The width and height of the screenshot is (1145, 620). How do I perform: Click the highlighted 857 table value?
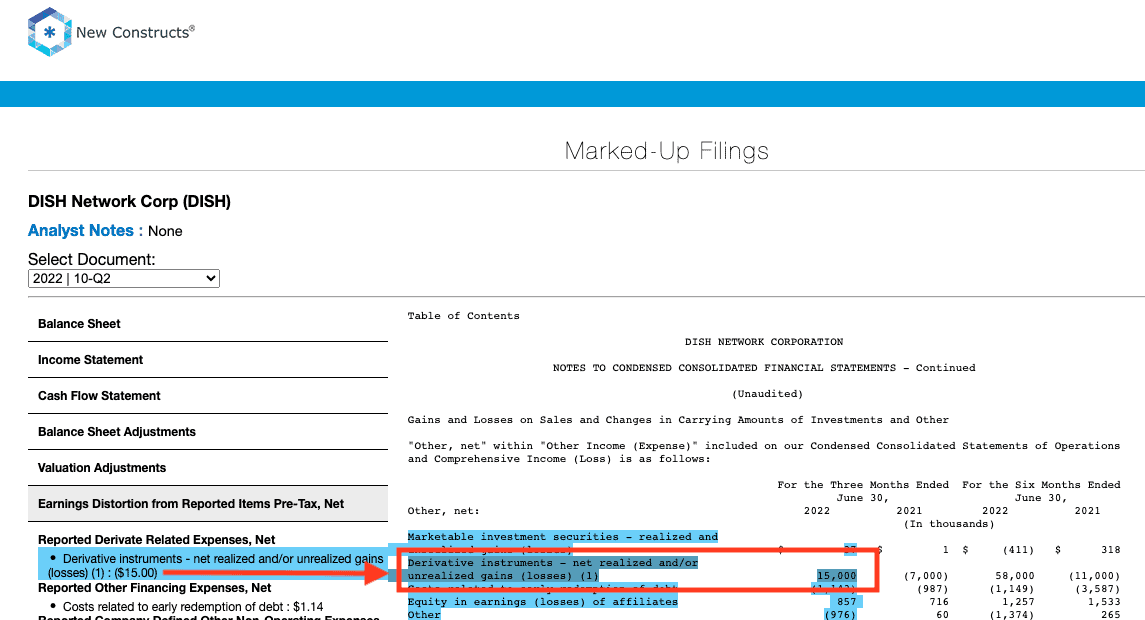[846, 602]
